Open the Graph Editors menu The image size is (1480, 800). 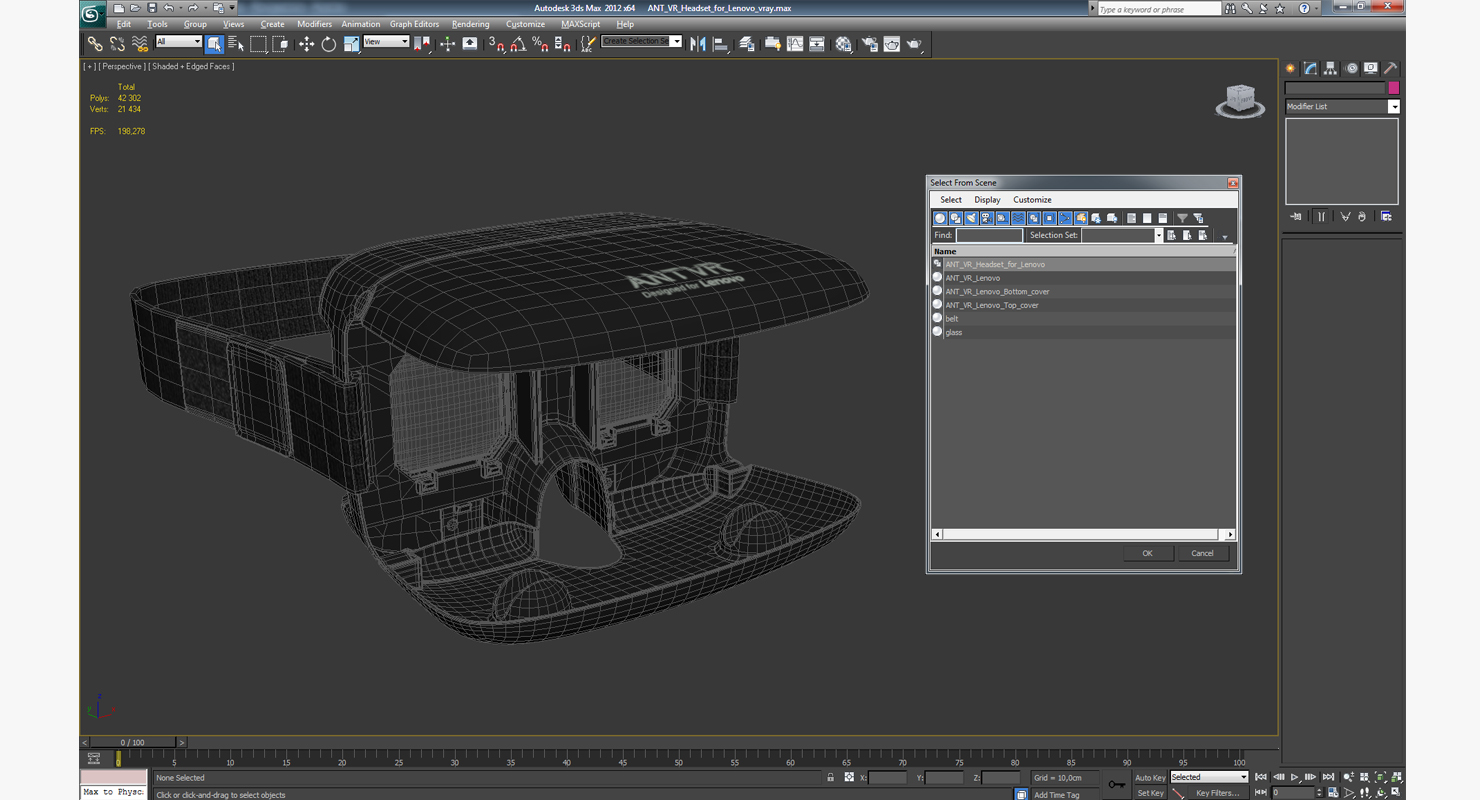(x=414, y=24)
